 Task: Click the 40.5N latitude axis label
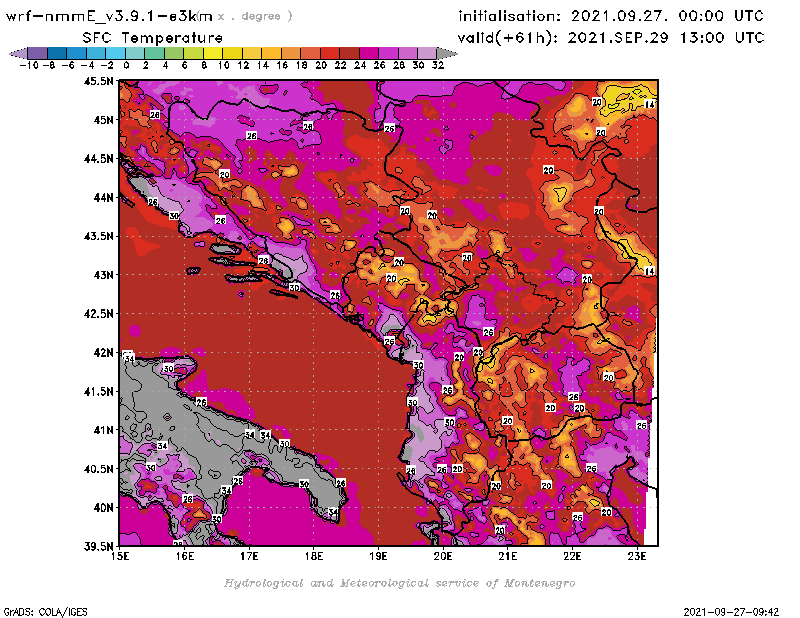coord(99,469)
